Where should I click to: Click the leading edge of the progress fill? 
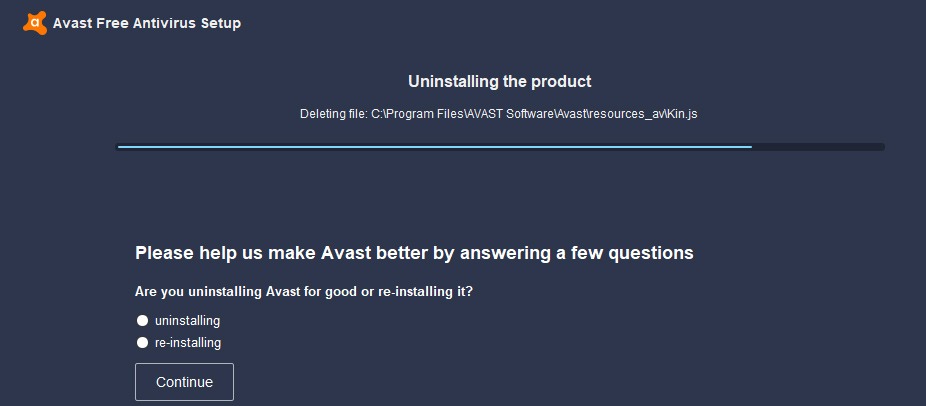click(x=750, y=147)
